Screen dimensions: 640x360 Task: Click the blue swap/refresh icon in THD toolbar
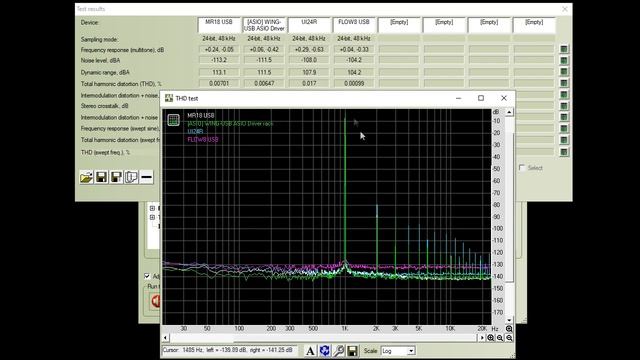coord(324,351)
